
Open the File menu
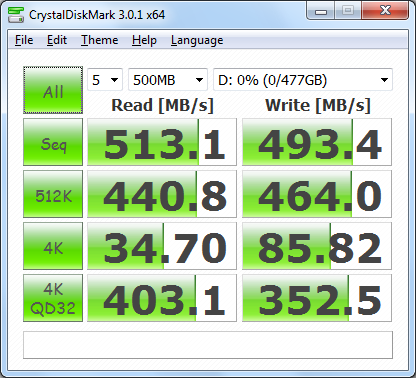24,40
